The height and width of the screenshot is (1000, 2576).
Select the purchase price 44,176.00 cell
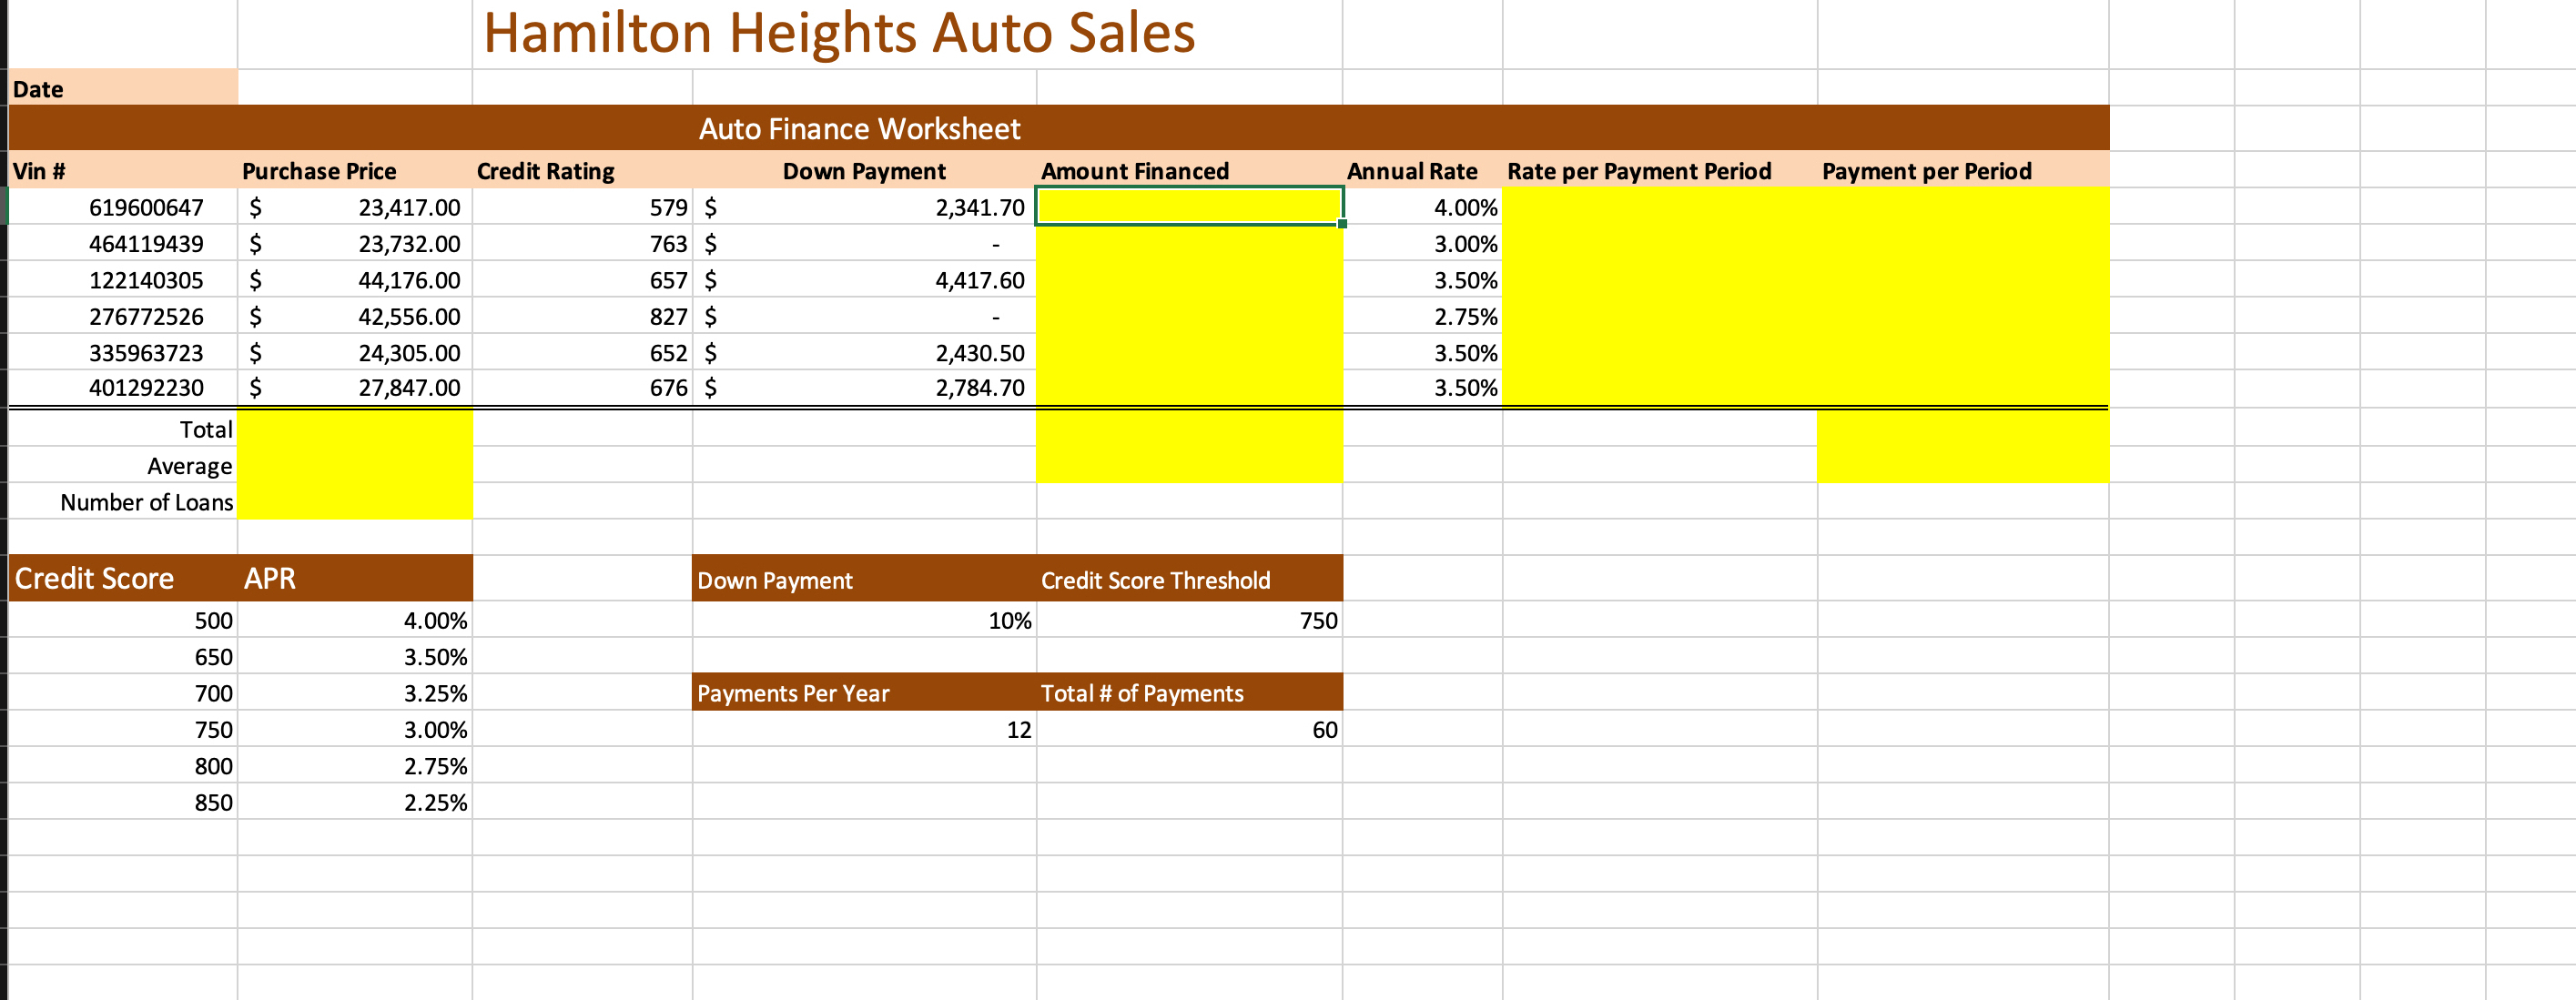(408, 281)
